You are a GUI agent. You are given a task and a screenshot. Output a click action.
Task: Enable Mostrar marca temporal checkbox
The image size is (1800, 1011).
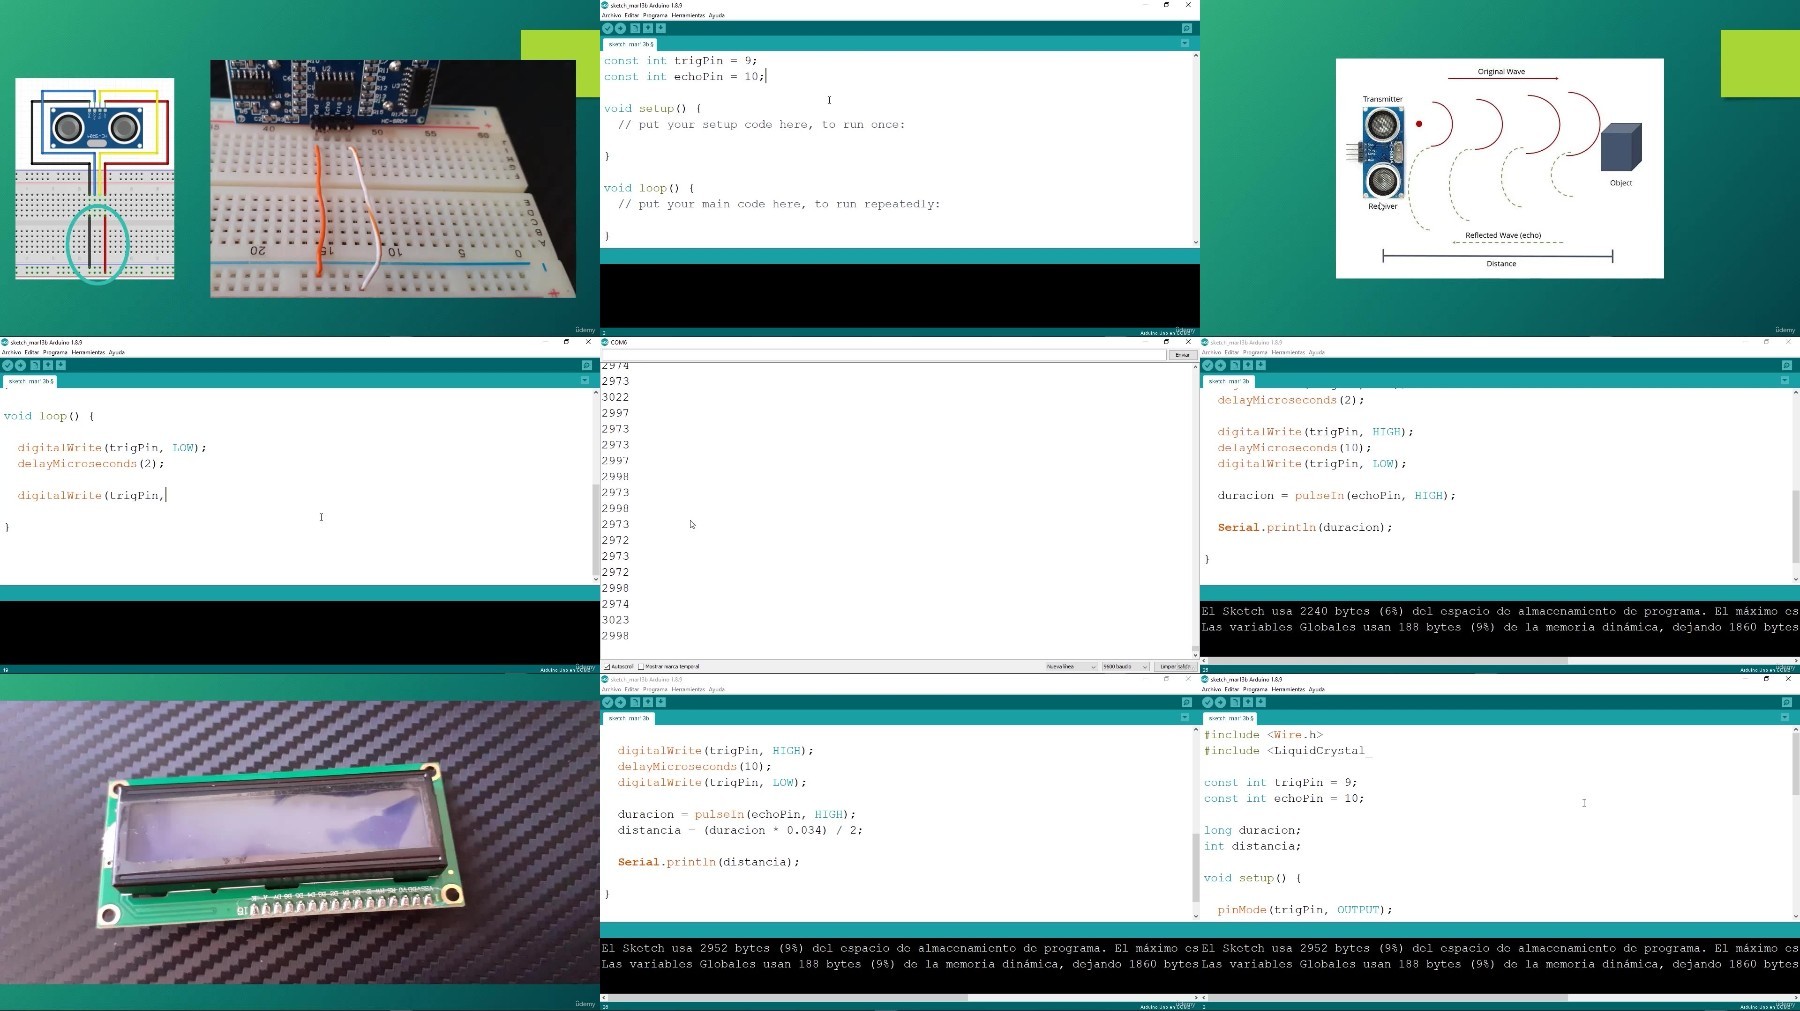coord(641,666)
